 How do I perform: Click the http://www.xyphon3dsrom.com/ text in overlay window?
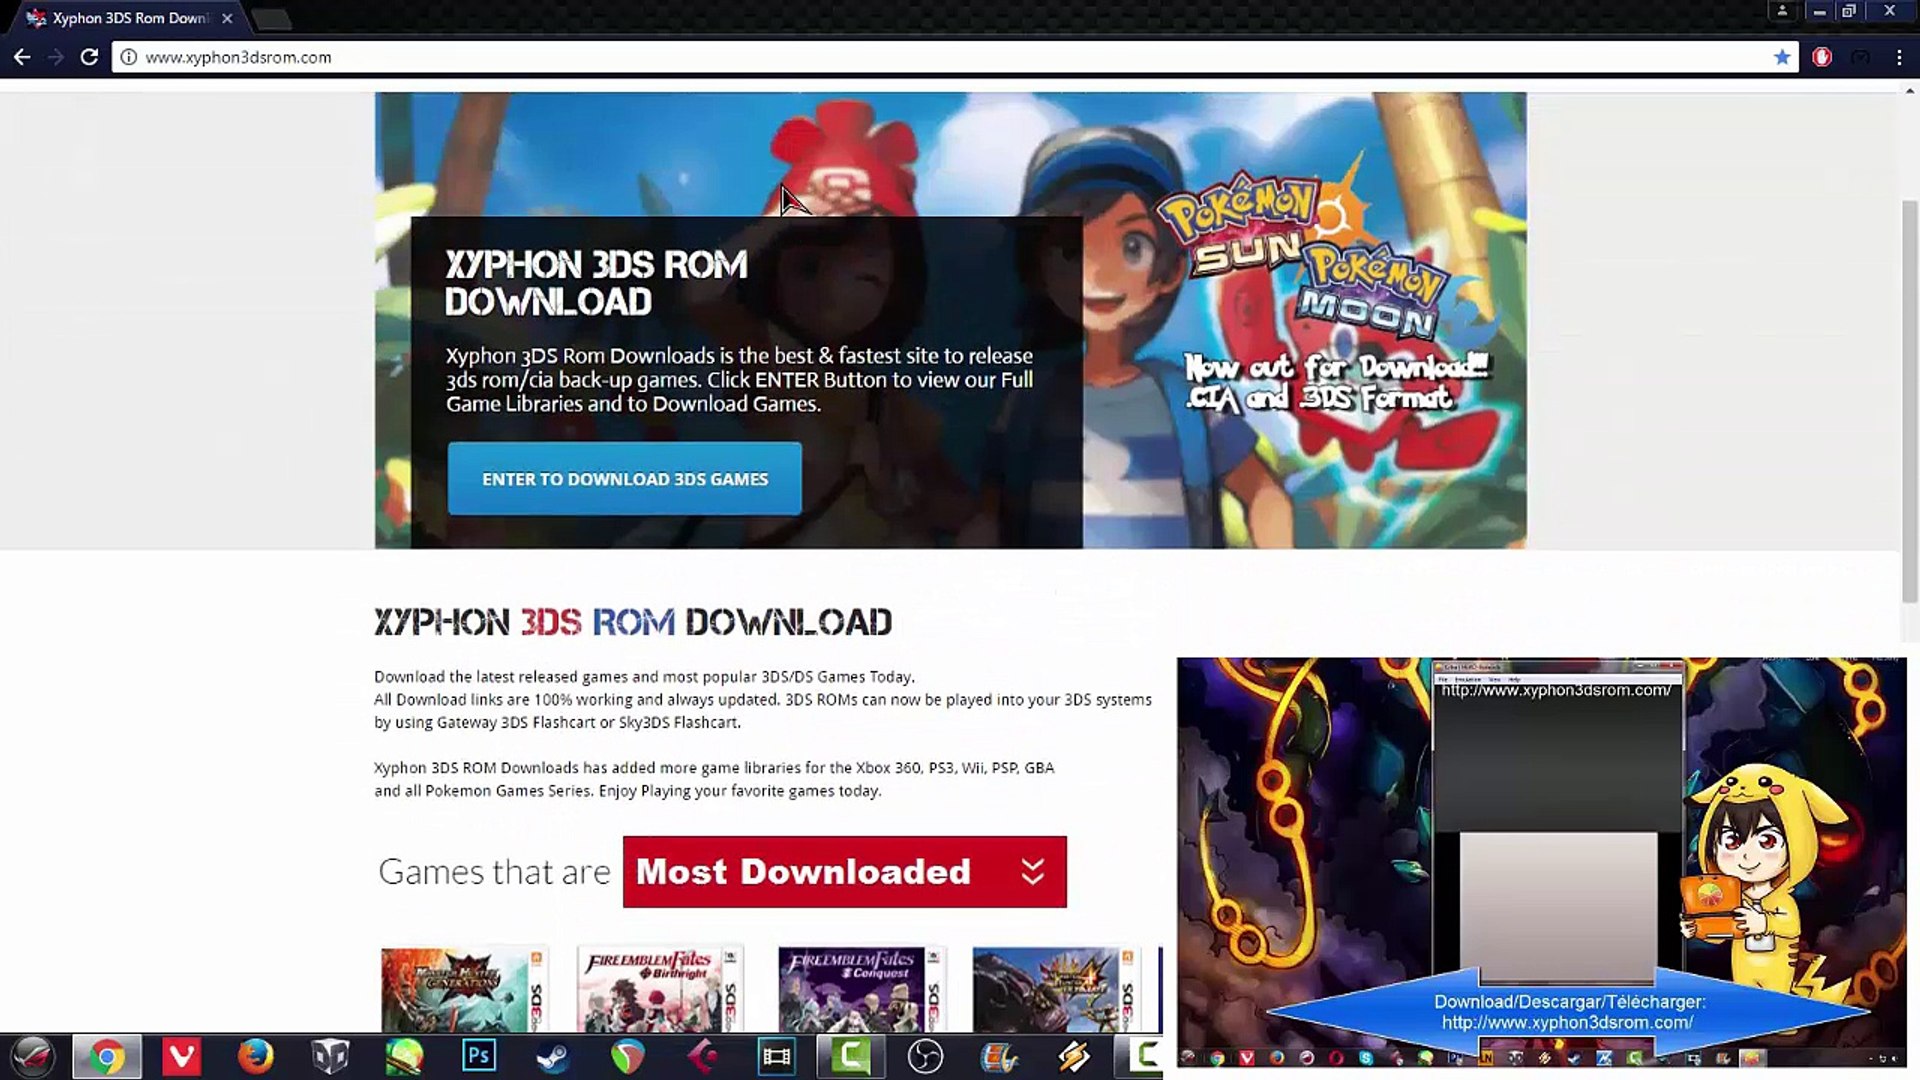[x=1556, y=690]
